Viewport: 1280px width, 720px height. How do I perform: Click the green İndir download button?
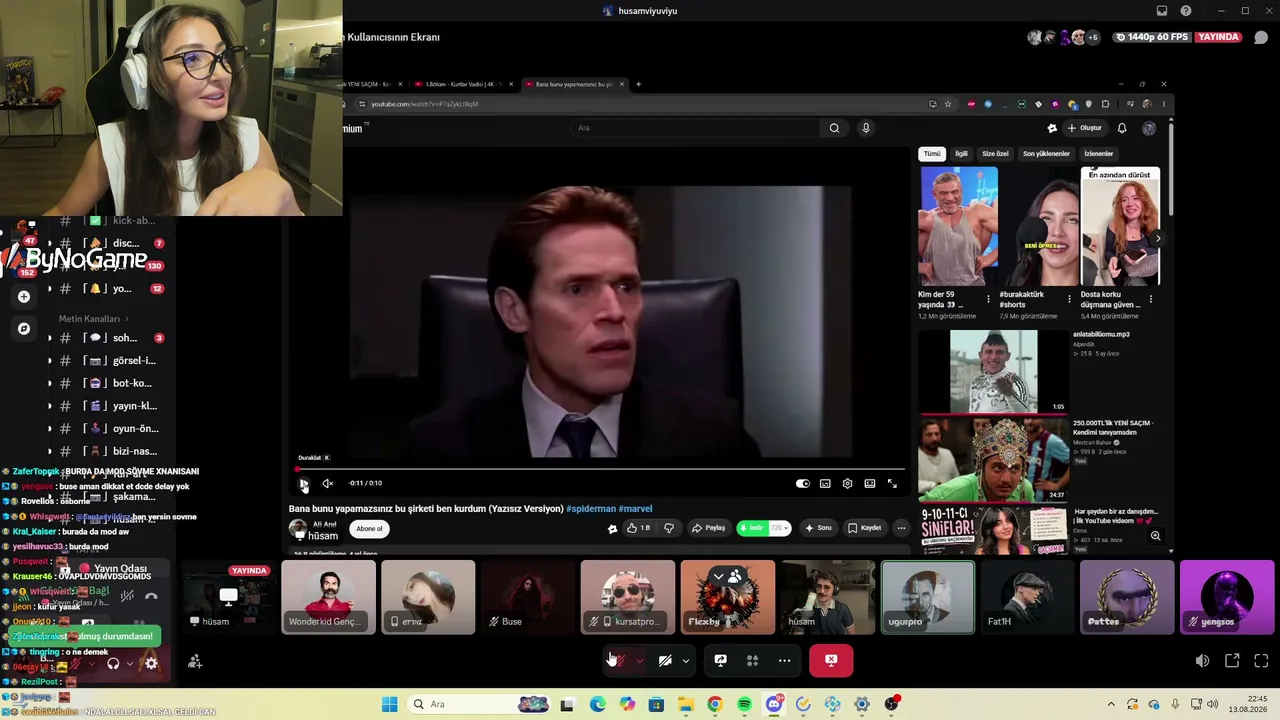(x=752, y=528)
